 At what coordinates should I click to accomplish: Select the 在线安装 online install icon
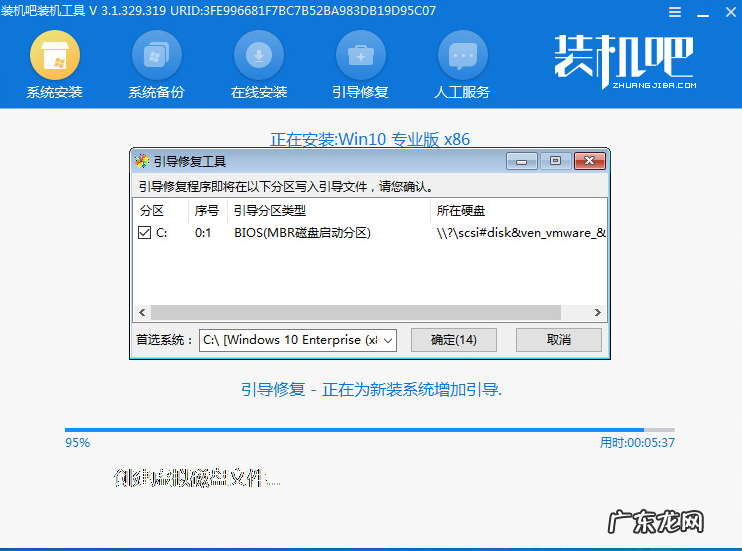click(x=258, y=55)
